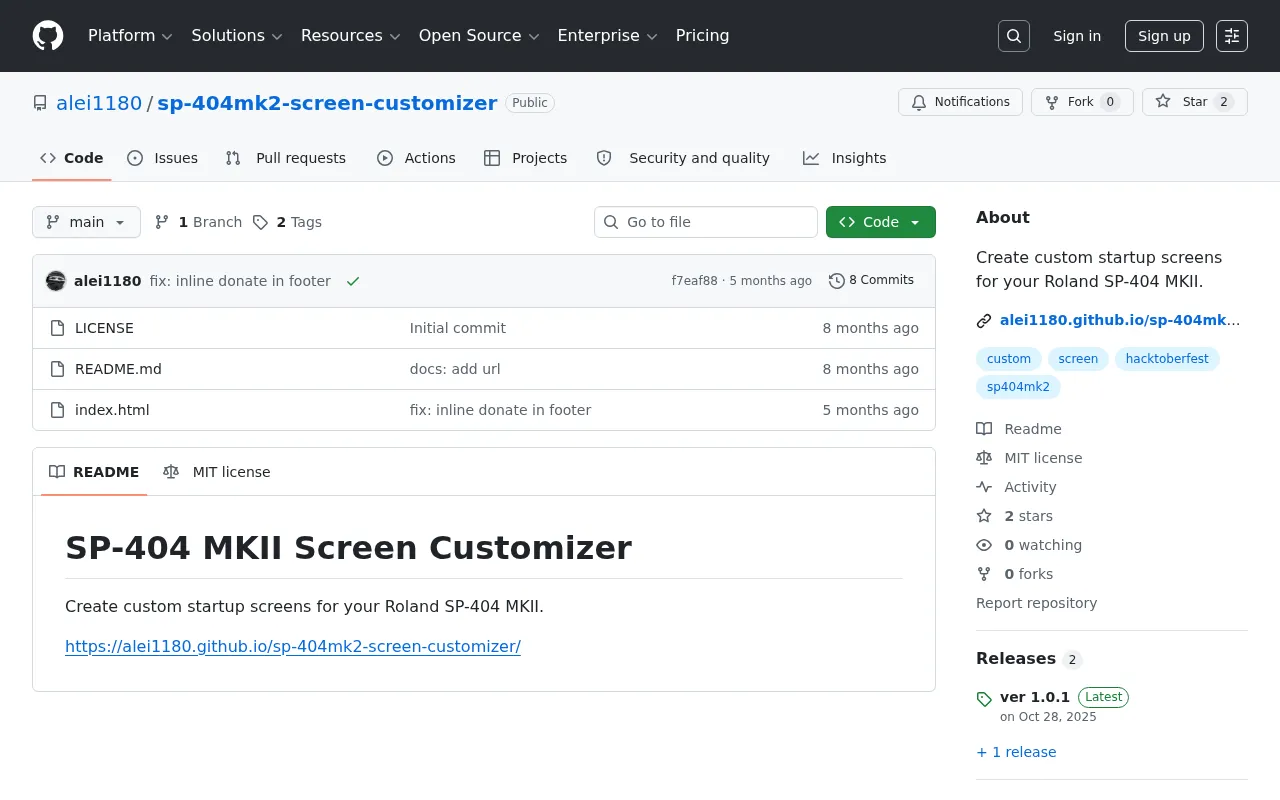Image resolution: width=1280 pixels, height=800 pixels.
Task: Click the index.html file icon
Action: point(58,410)
